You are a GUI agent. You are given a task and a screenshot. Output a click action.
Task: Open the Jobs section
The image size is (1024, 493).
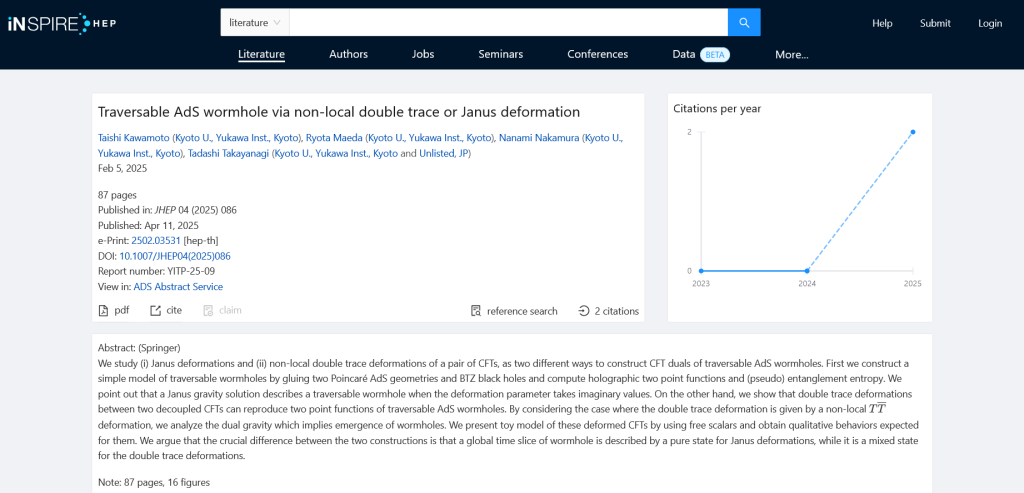click(x=423, y=54)
